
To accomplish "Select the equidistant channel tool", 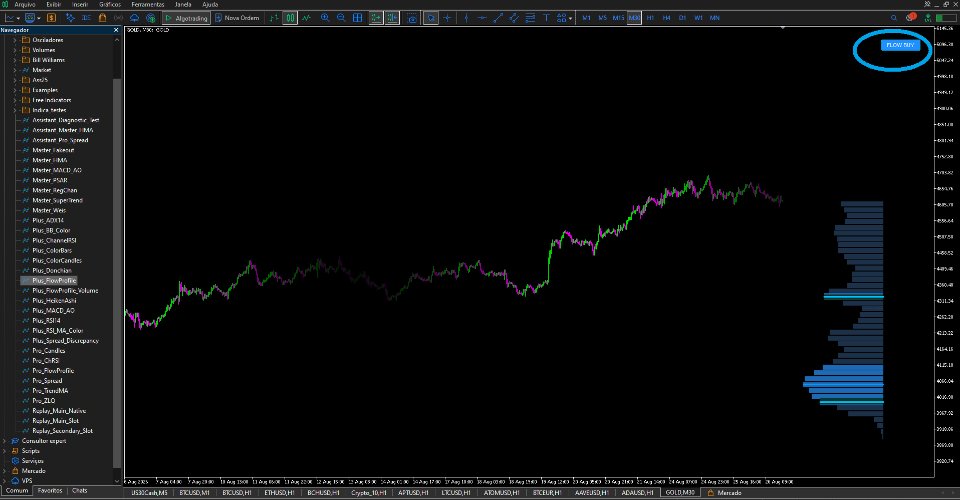I will coord(514,18).
